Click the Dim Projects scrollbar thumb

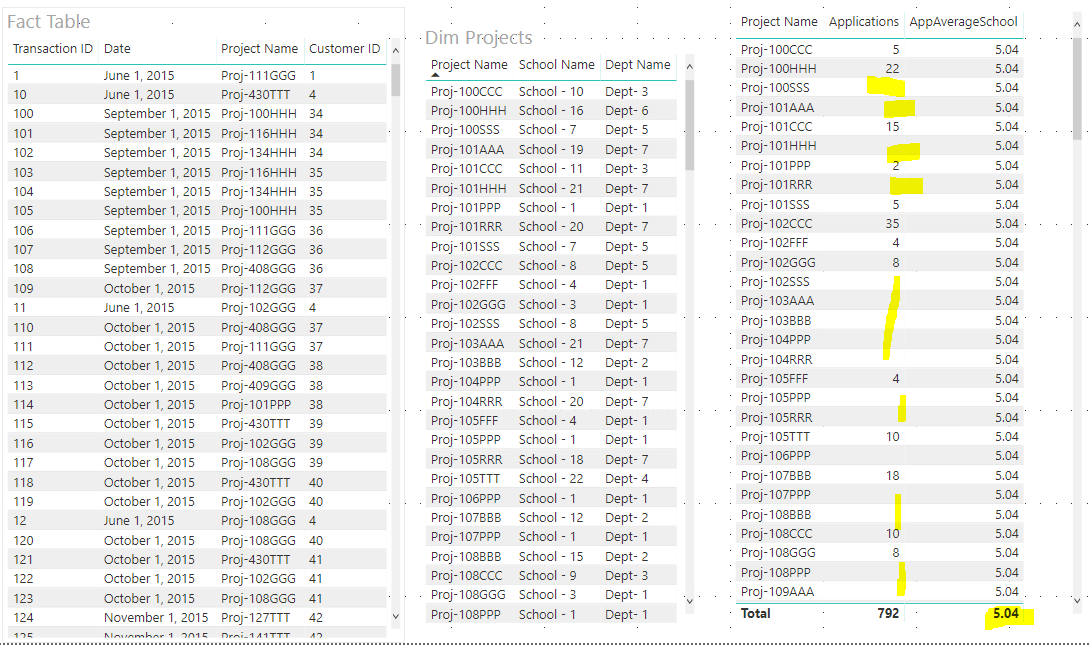[x=690, y=125]
